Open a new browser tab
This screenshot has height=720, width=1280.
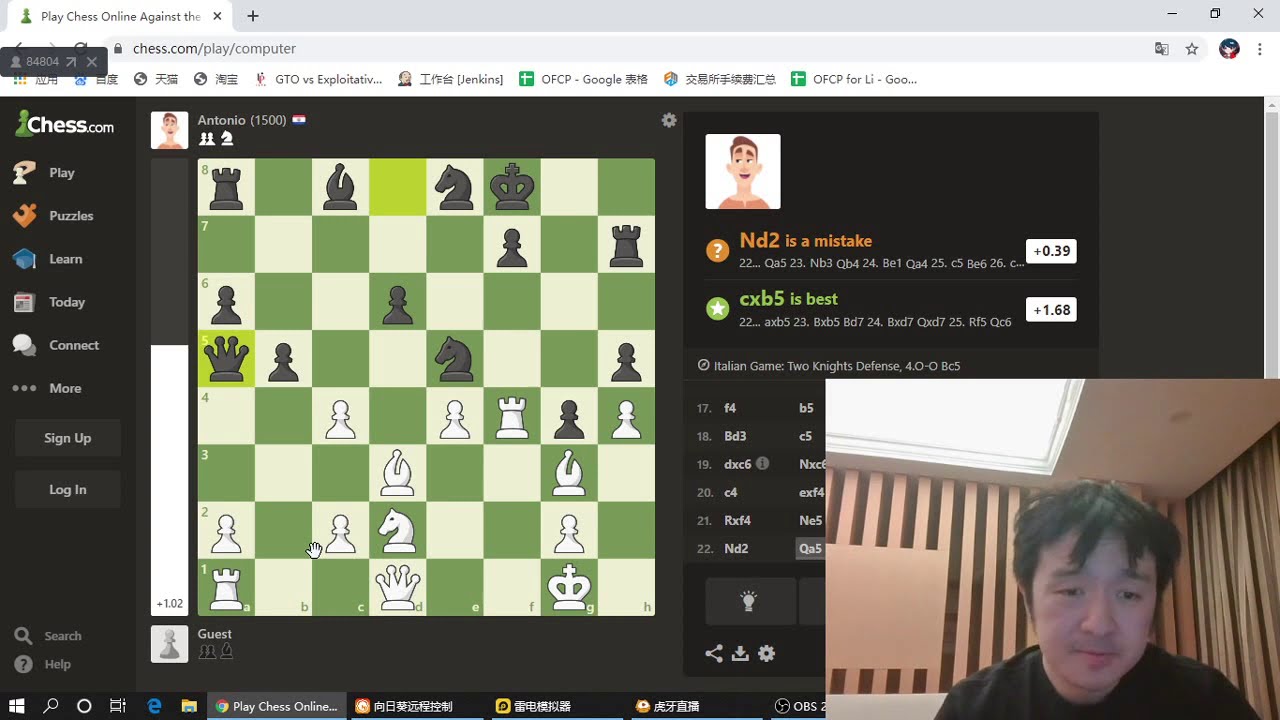coord(253,16)
